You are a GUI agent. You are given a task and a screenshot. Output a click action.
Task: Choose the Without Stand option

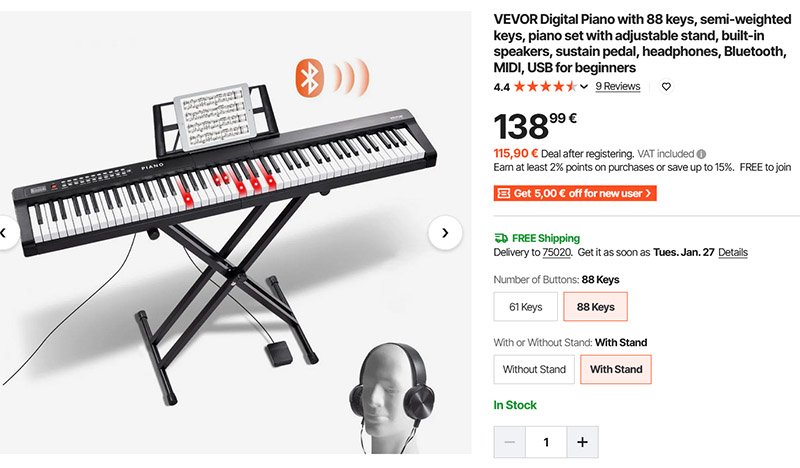[x=534, y=370]
